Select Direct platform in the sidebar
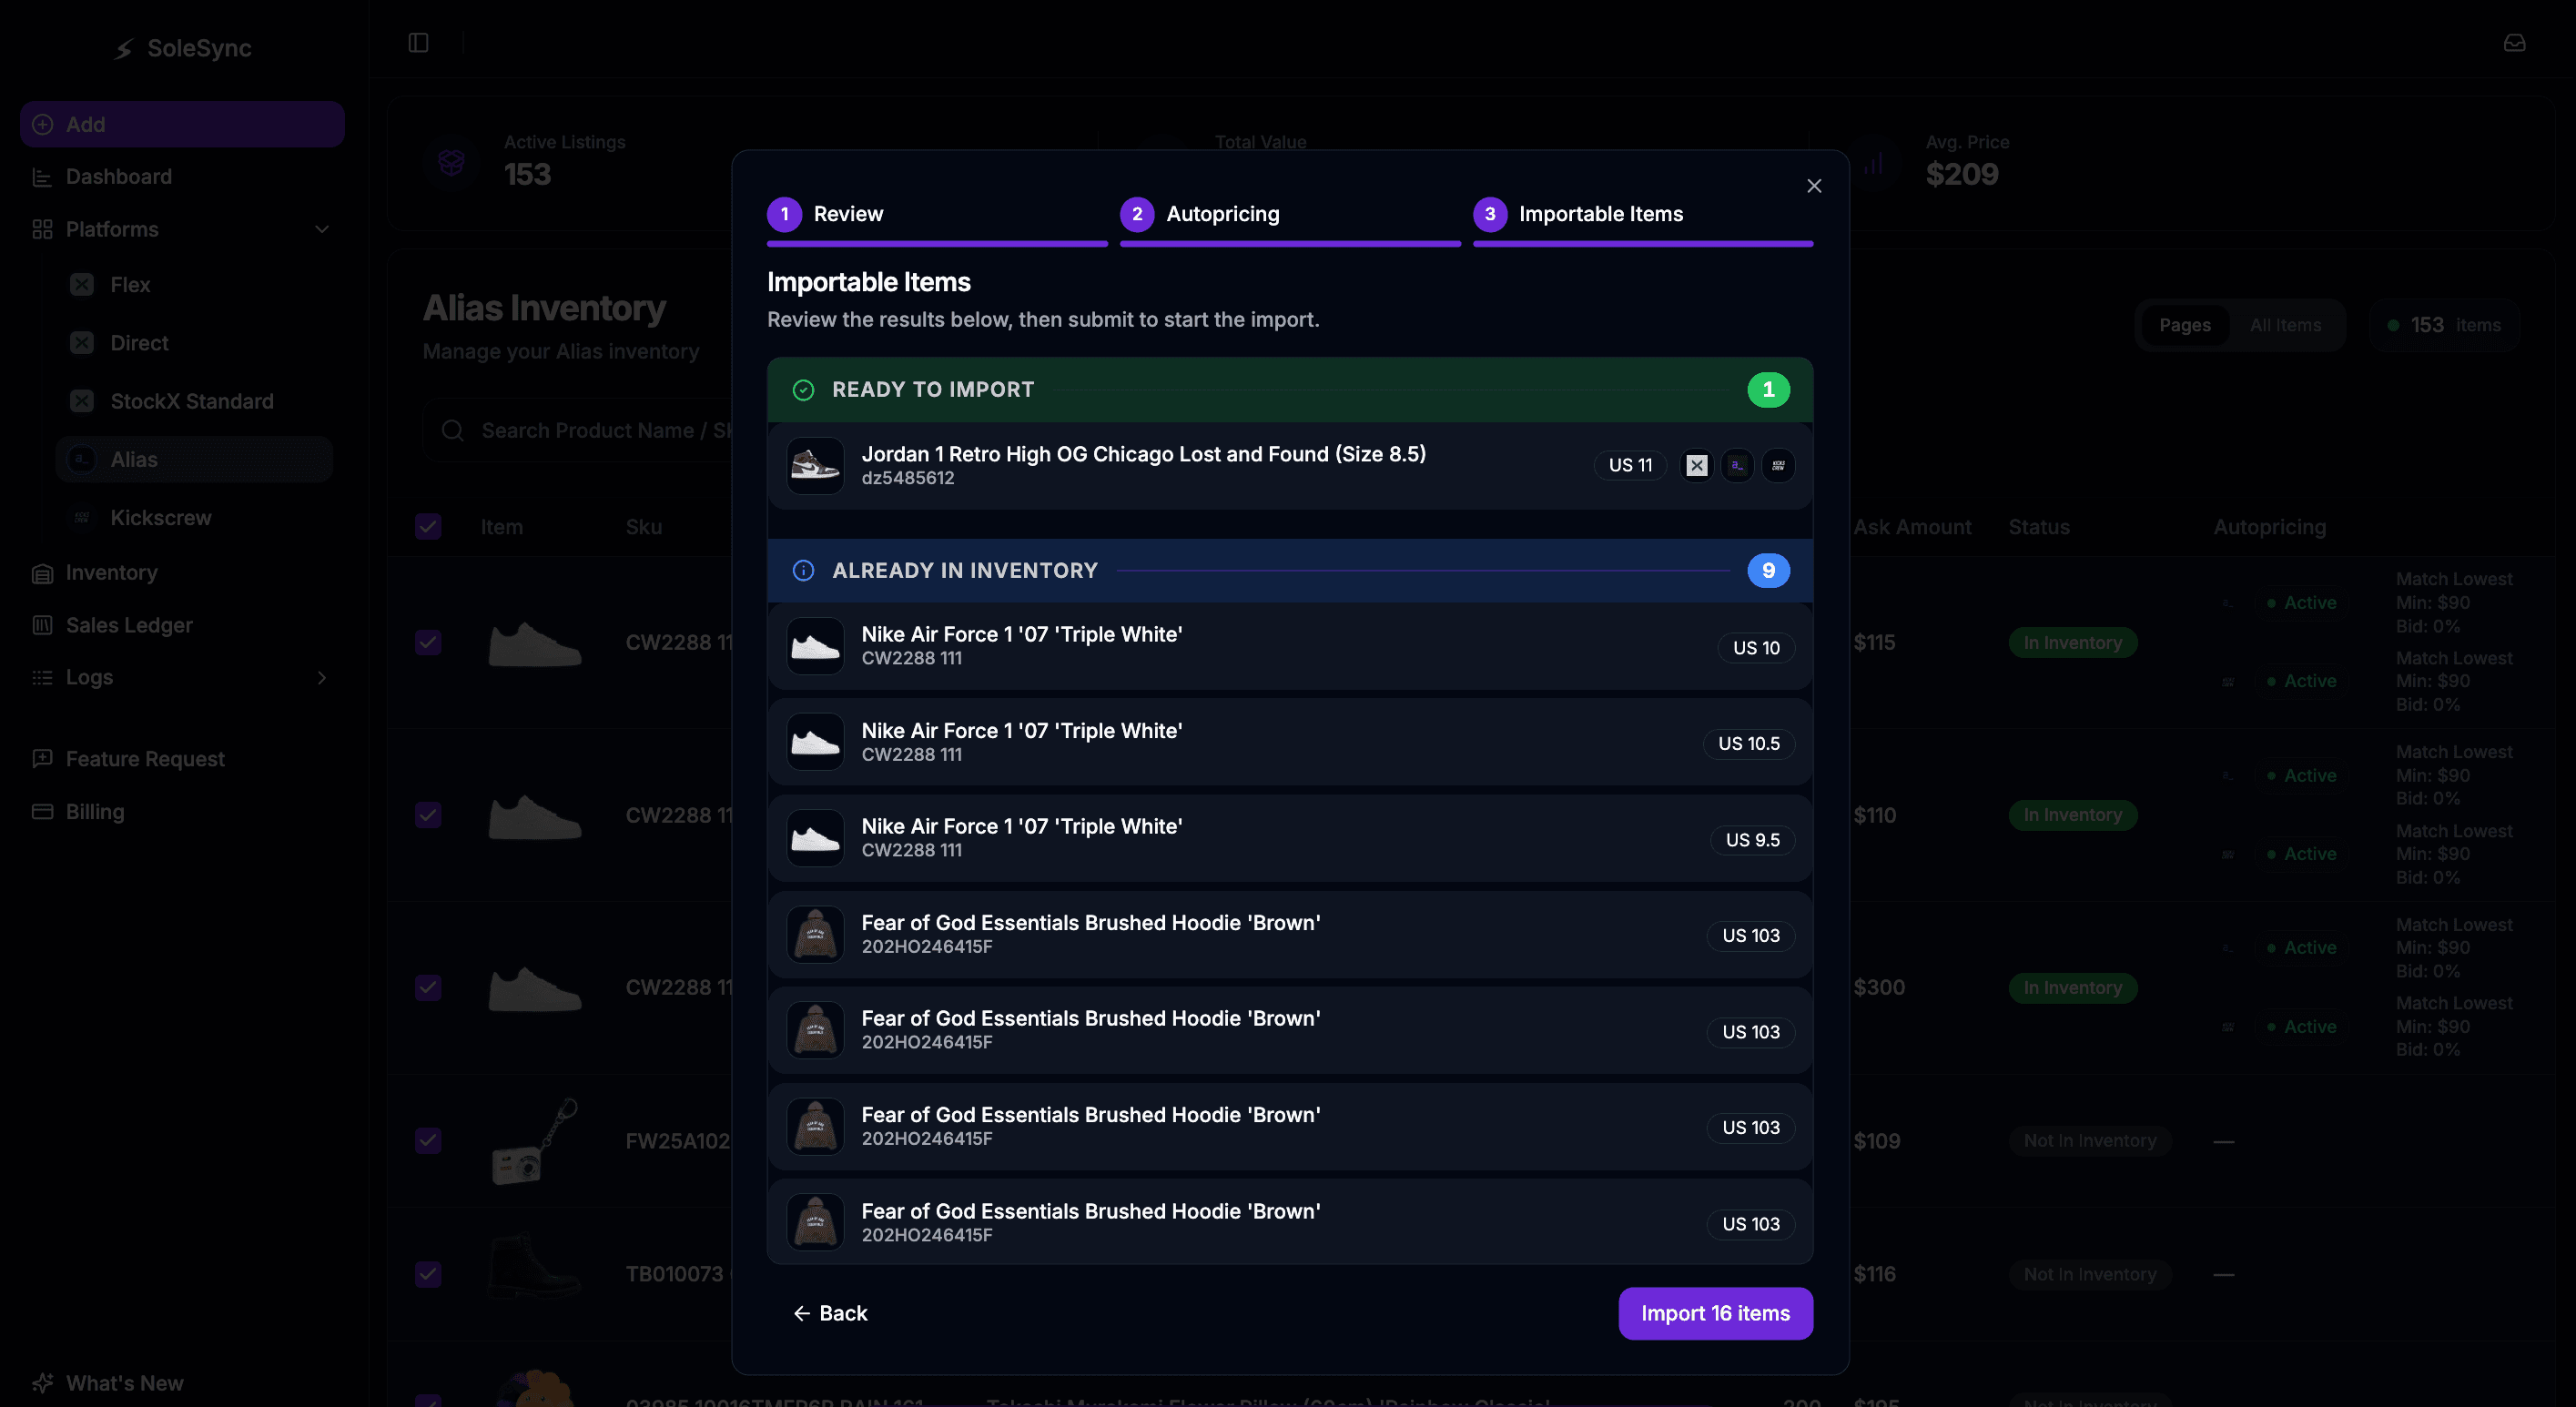The image size is (2576, 1407). point(194,343)
